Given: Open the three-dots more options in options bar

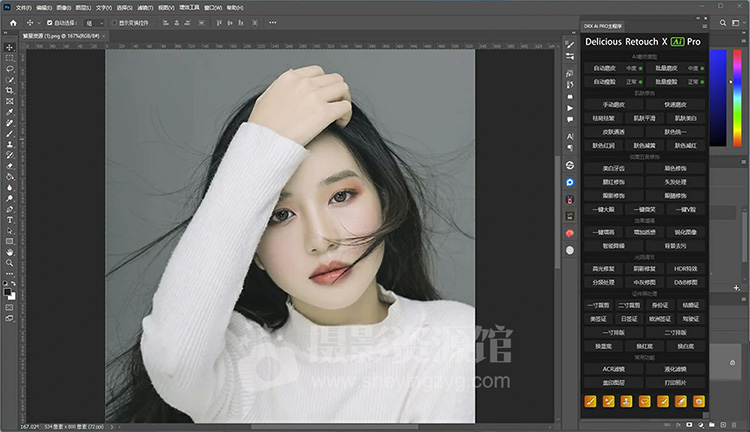Looking at the screenshot, I should click(x=269, y=21).
